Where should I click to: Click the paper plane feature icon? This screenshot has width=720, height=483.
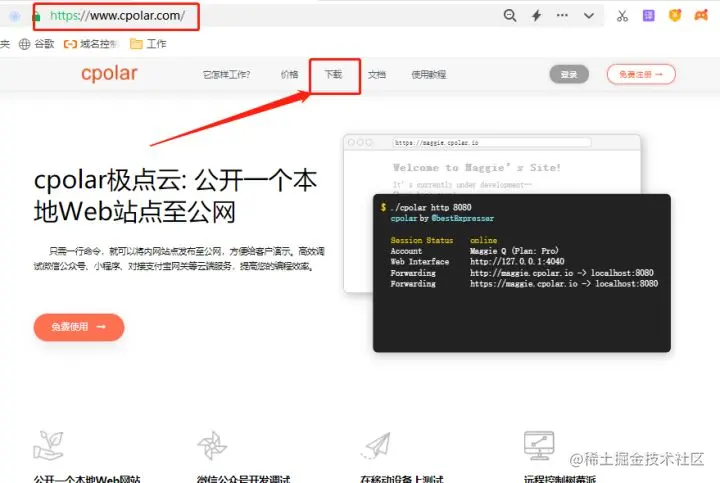tap(376, 445)
